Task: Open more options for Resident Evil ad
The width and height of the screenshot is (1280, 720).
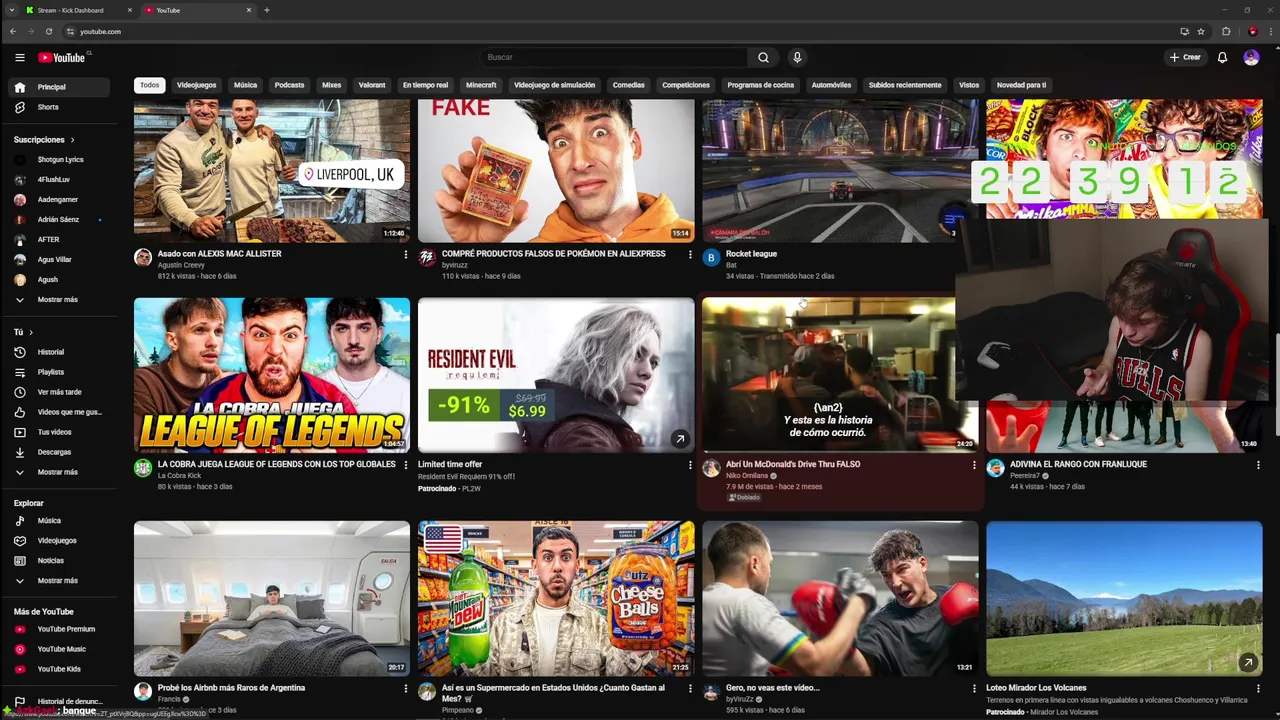Action: click(689, 465)
